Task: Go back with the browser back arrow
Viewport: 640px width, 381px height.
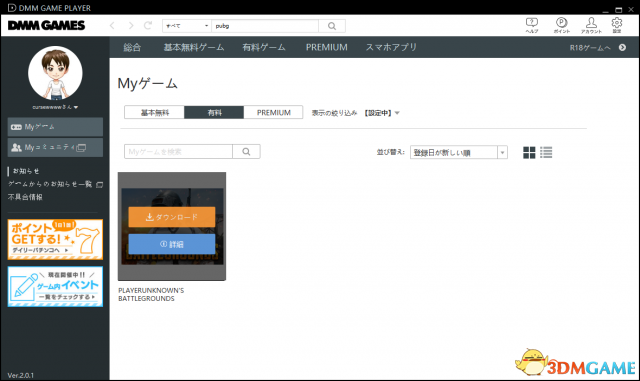Action: click(x=112, y=26)
